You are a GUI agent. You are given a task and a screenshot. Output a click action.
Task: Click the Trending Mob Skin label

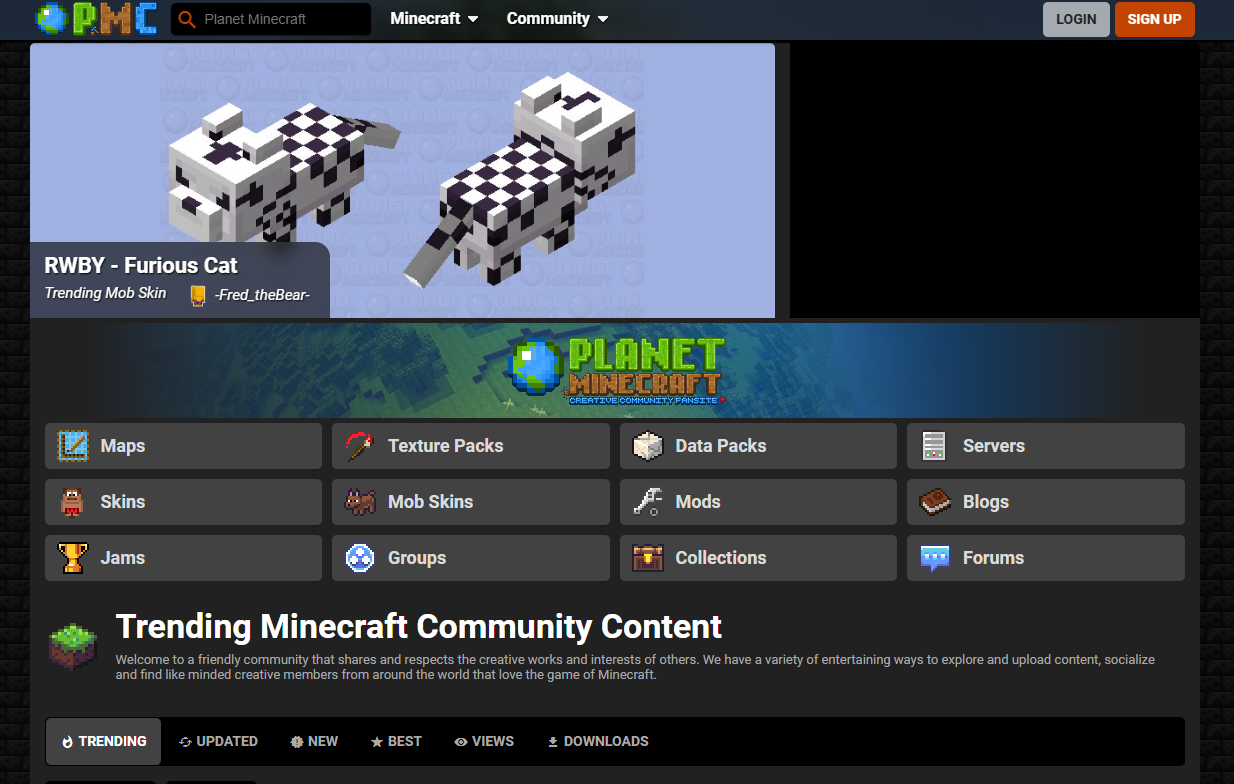click(105, 293)
